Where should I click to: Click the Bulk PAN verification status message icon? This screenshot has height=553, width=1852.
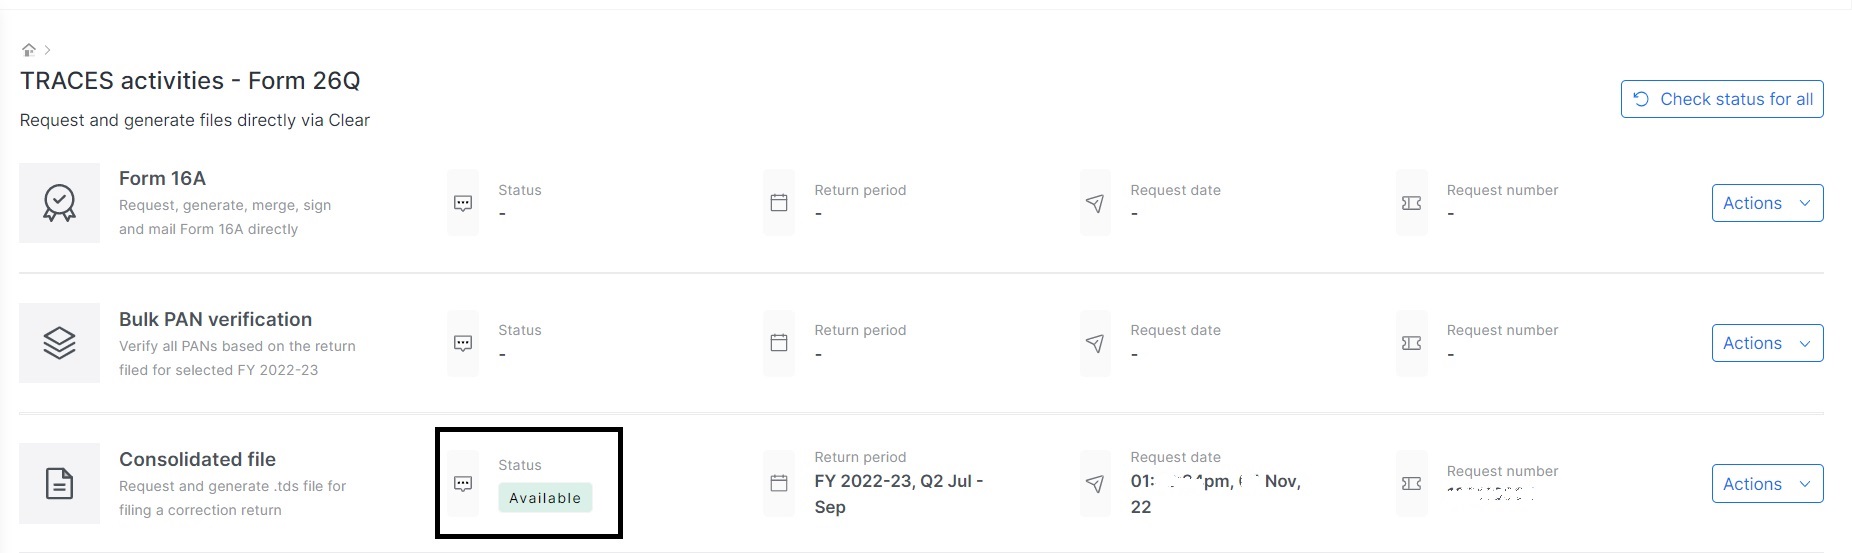[463, 343]
